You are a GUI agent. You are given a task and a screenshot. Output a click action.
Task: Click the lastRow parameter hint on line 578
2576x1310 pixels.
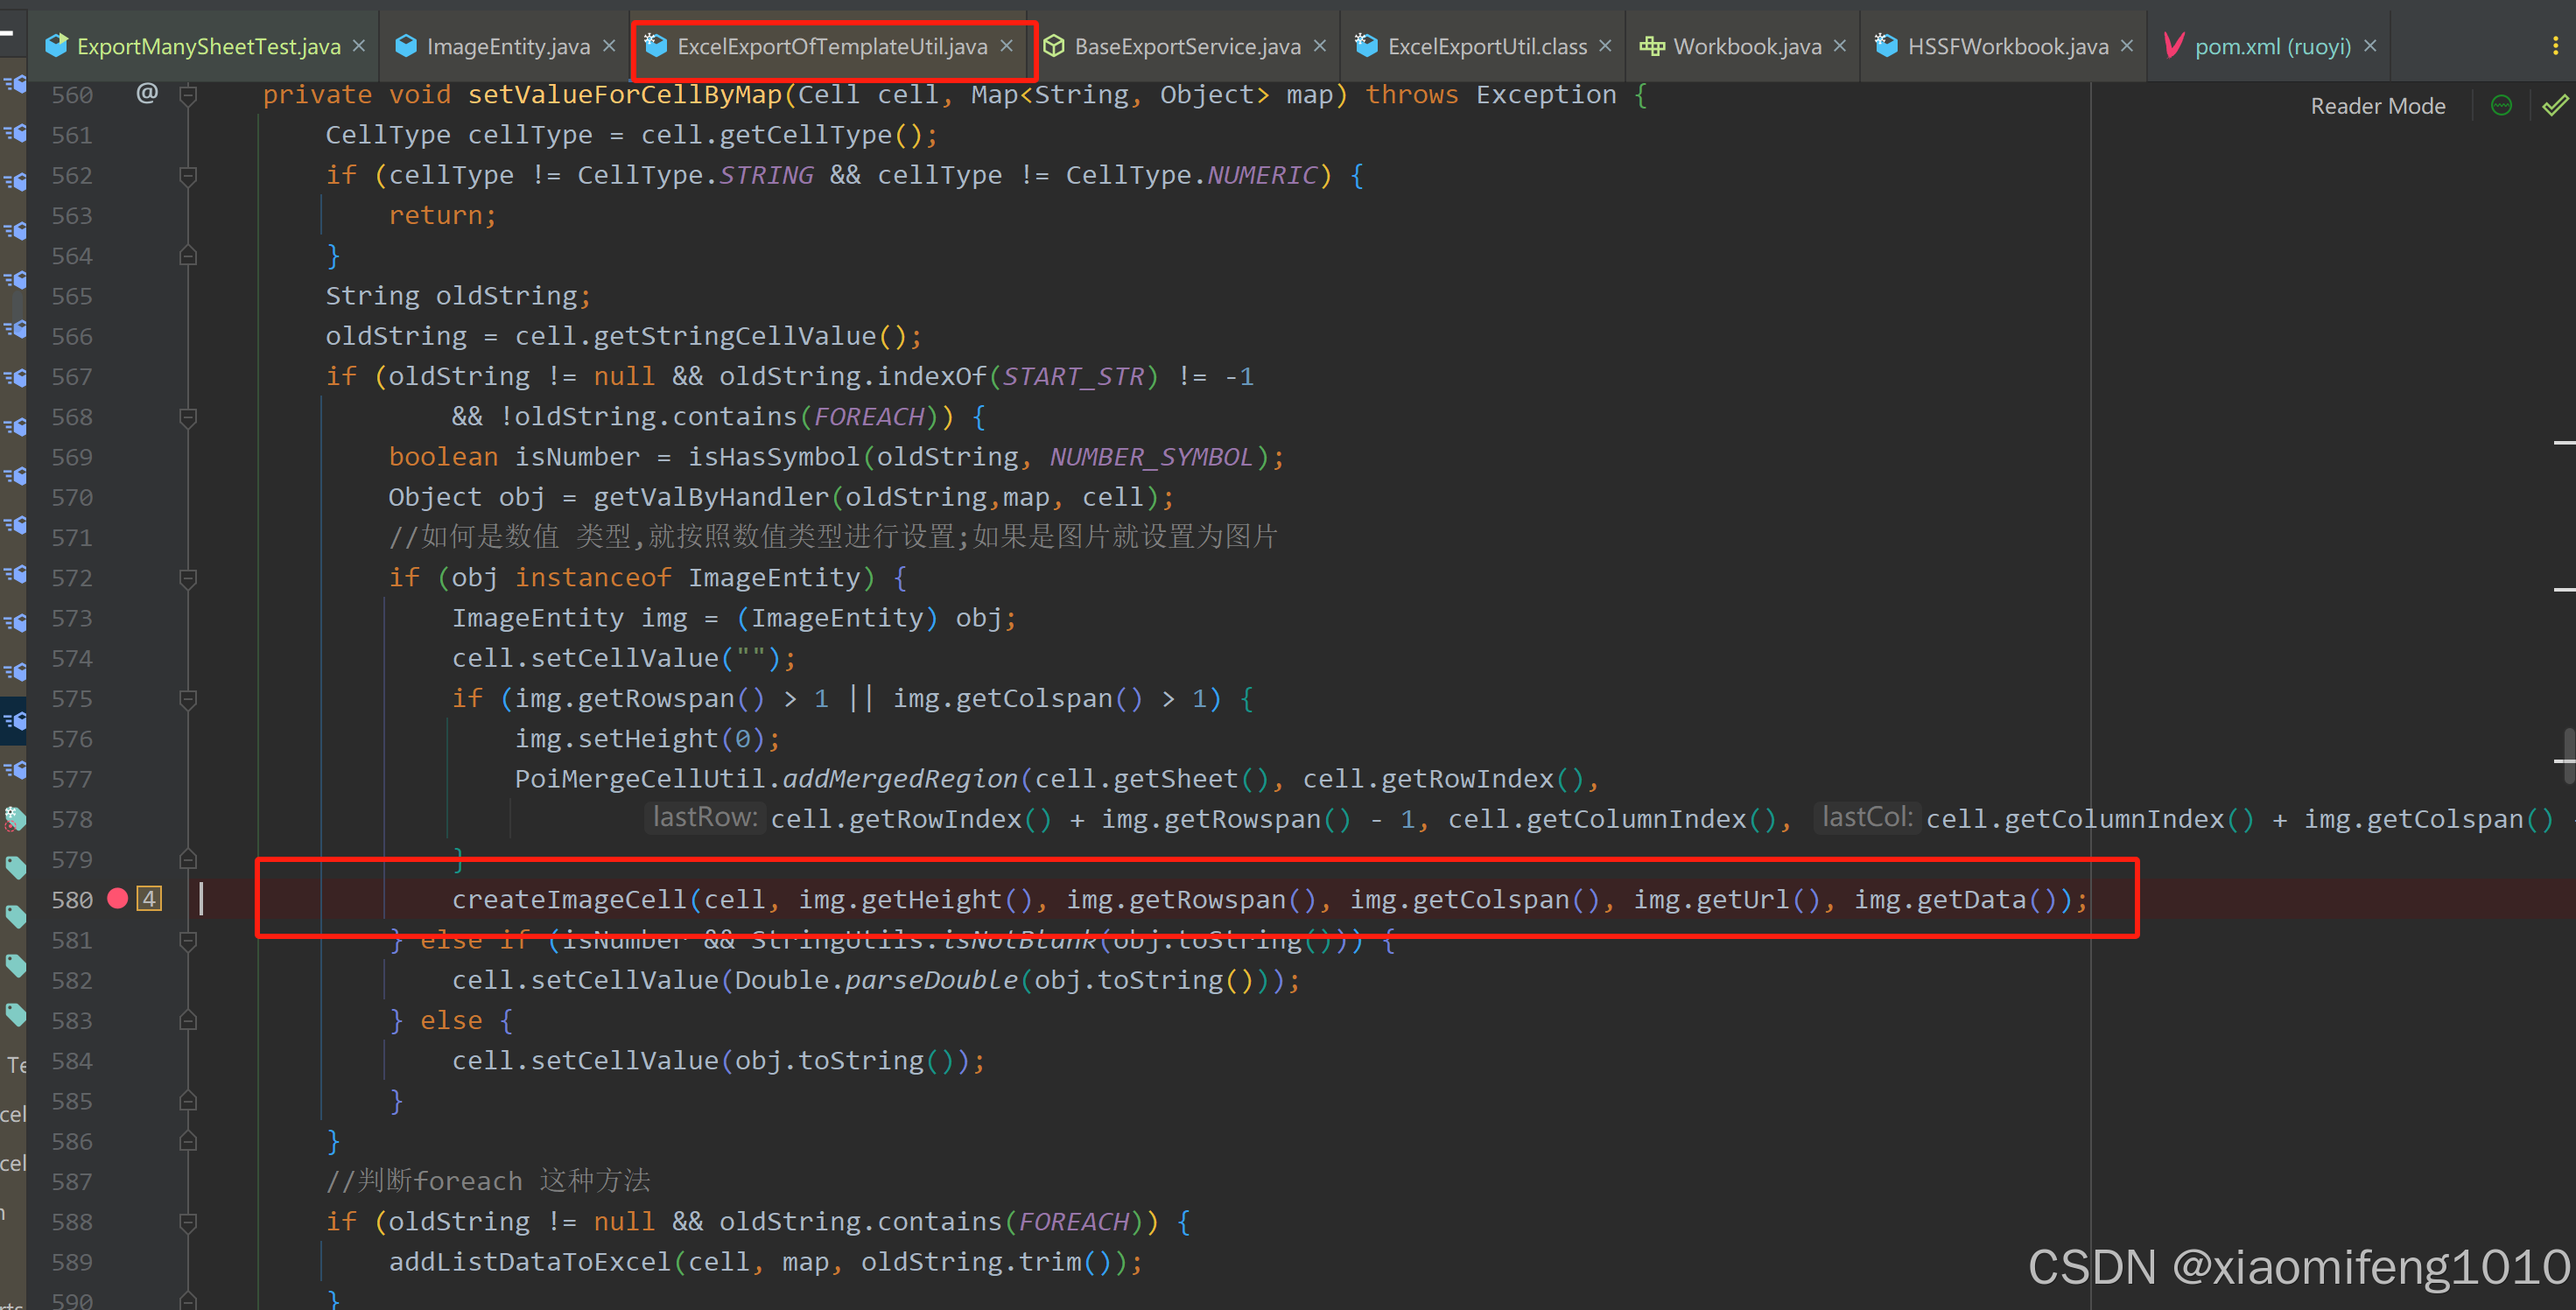click(704, 818)
